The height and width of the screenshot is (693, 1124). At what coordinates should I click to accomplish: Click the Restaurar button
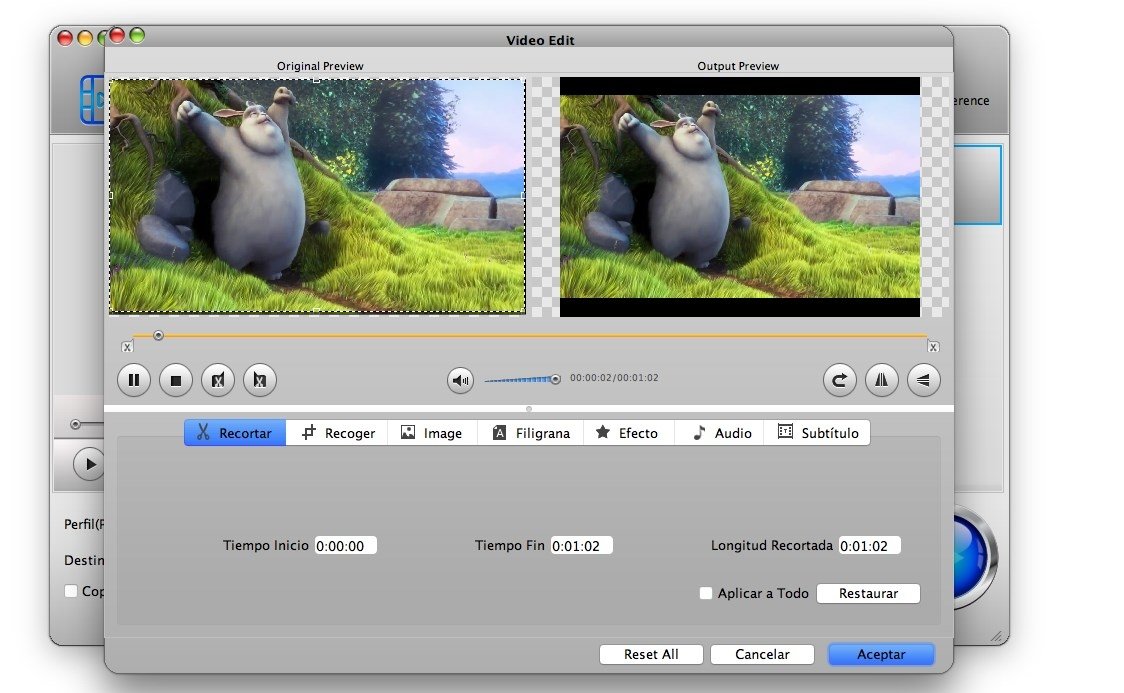click(868, 593)
